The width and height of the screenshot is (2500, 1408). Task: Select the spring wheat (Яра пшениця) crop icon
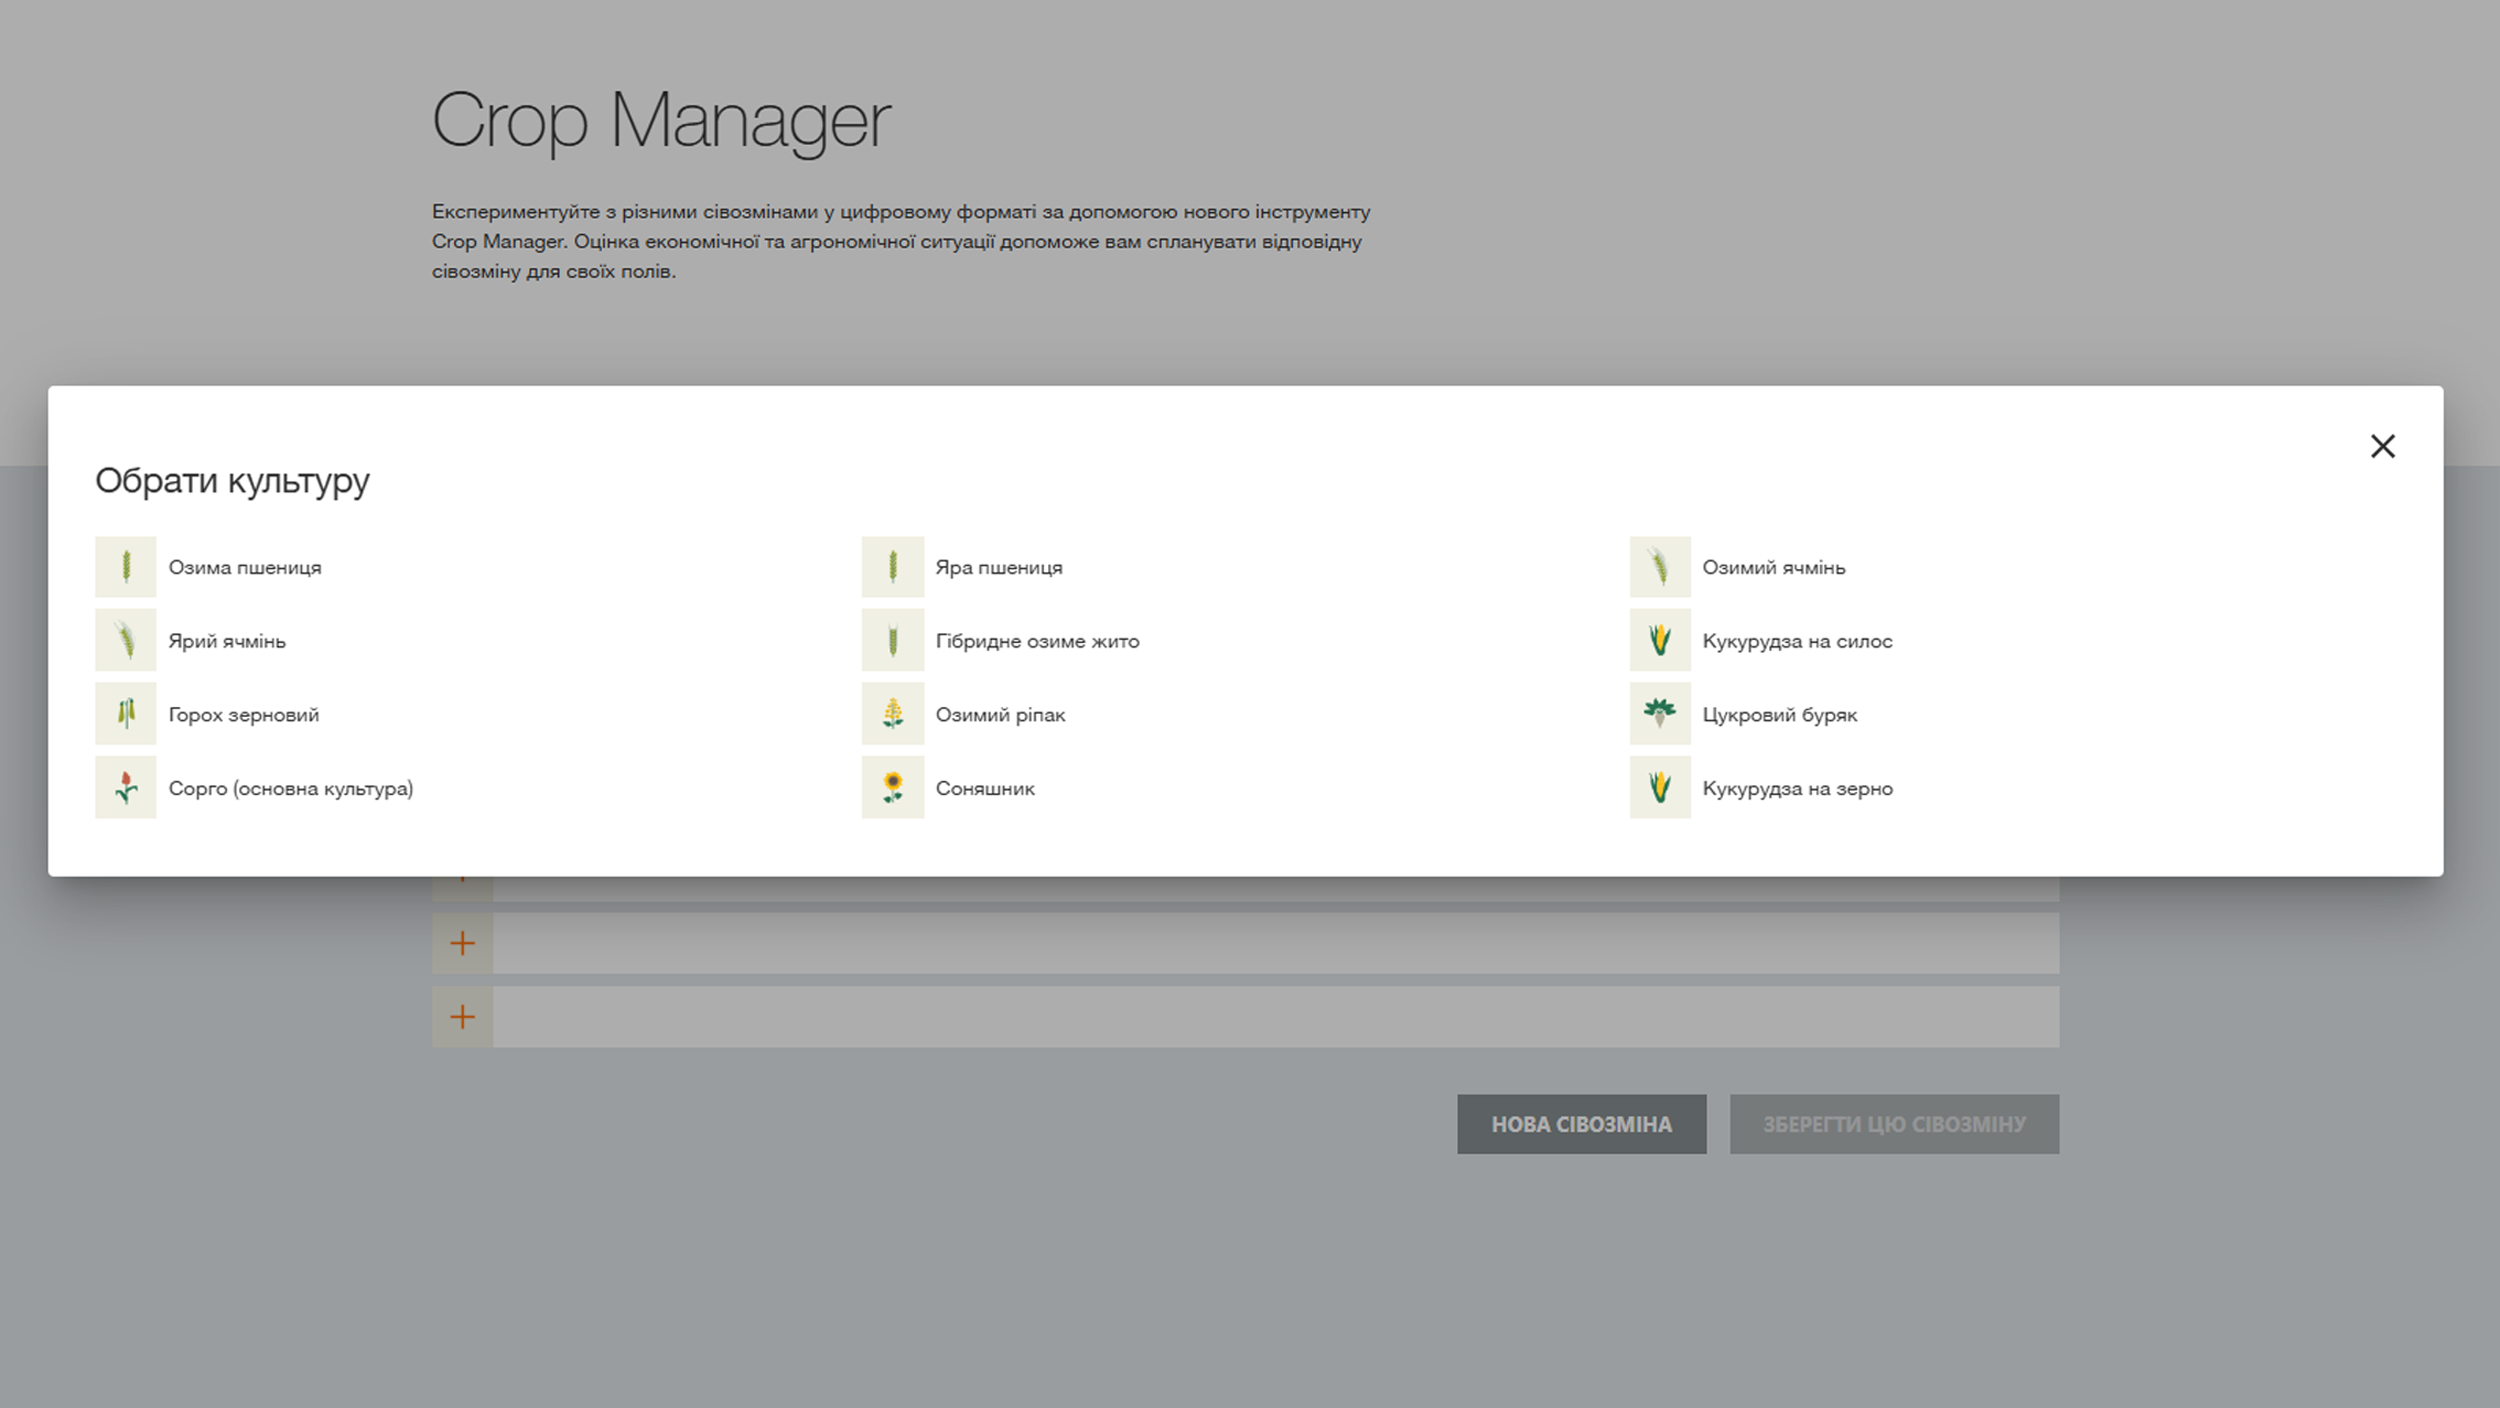(892, 566)
